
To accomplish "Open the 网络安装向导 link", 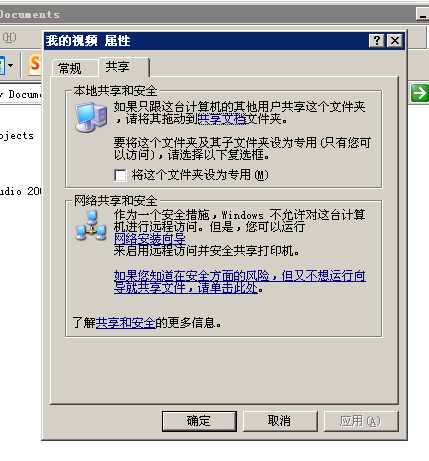I will [x=150, y=239].
